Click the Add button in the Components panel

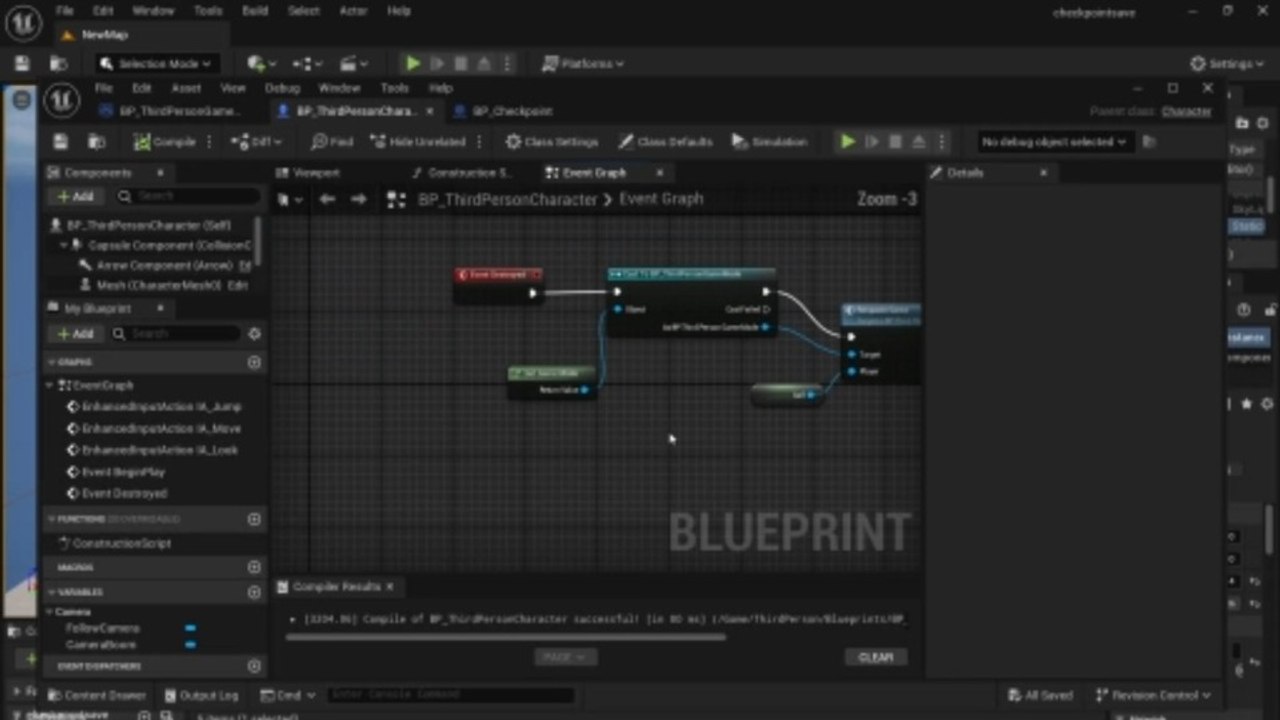tap(76, 196)
